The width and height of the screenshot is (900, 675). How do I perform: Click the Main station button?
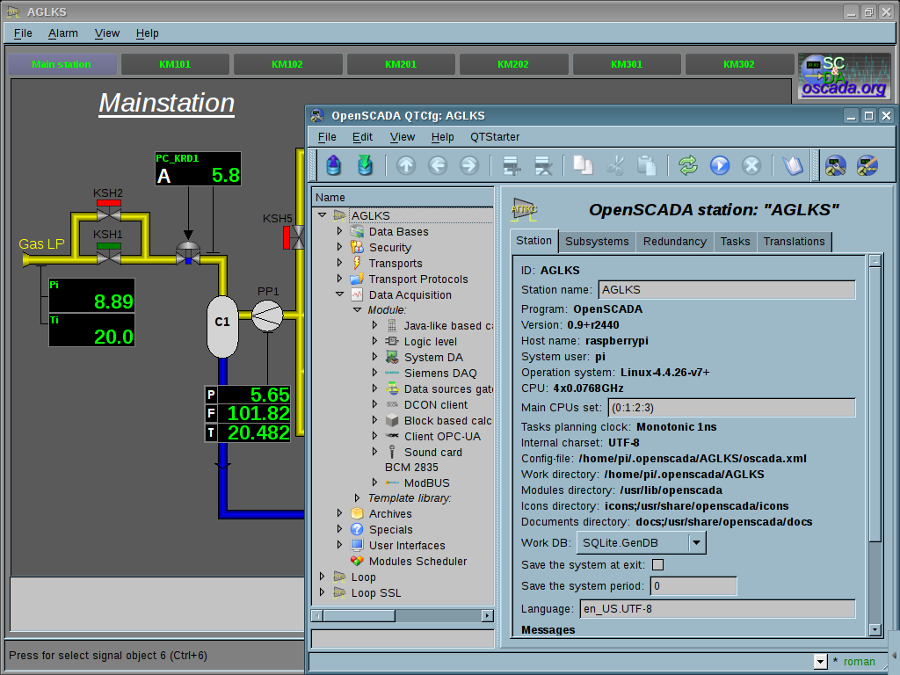[x=61, y=64]
